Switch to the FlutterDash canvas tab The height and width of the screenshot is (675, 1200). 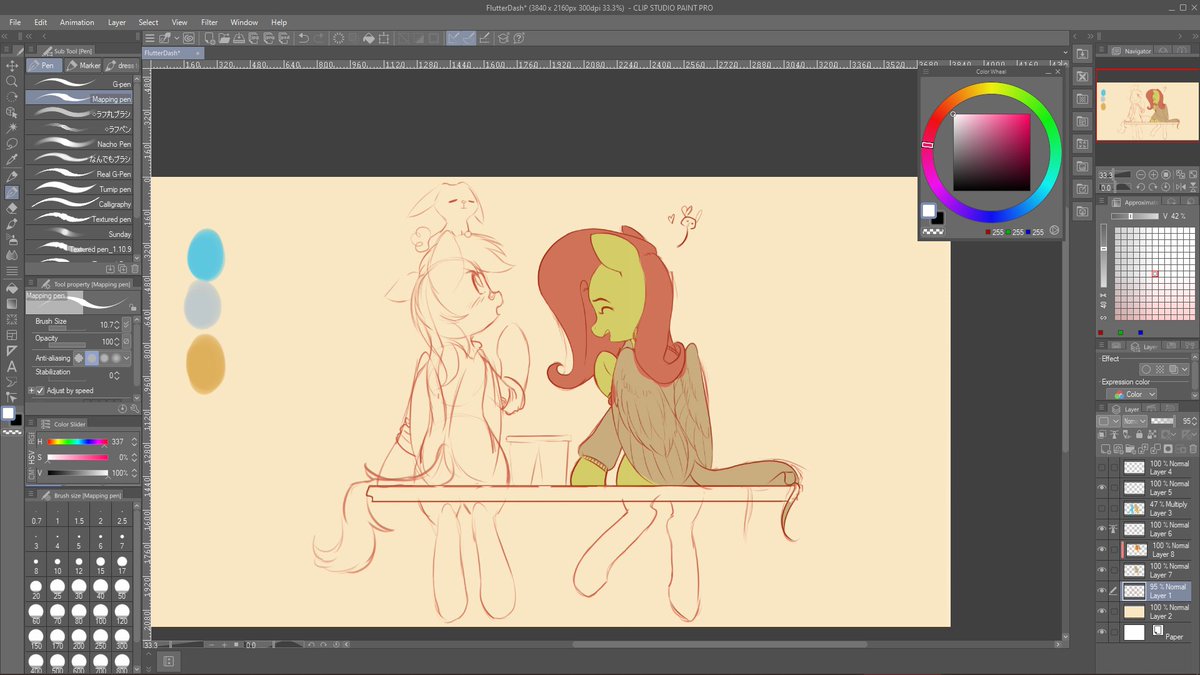tap(172, 53)
